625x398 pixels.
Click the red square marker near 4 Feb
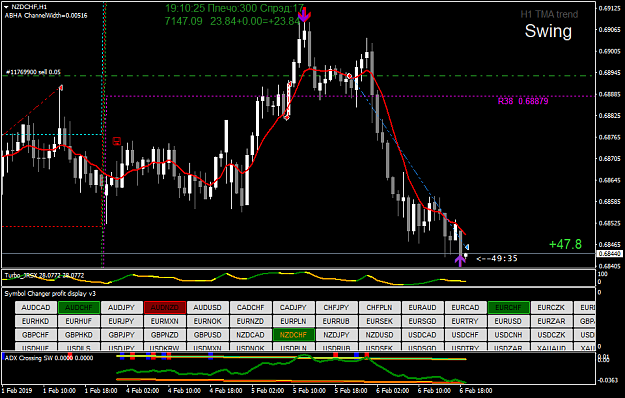(116, 141)
